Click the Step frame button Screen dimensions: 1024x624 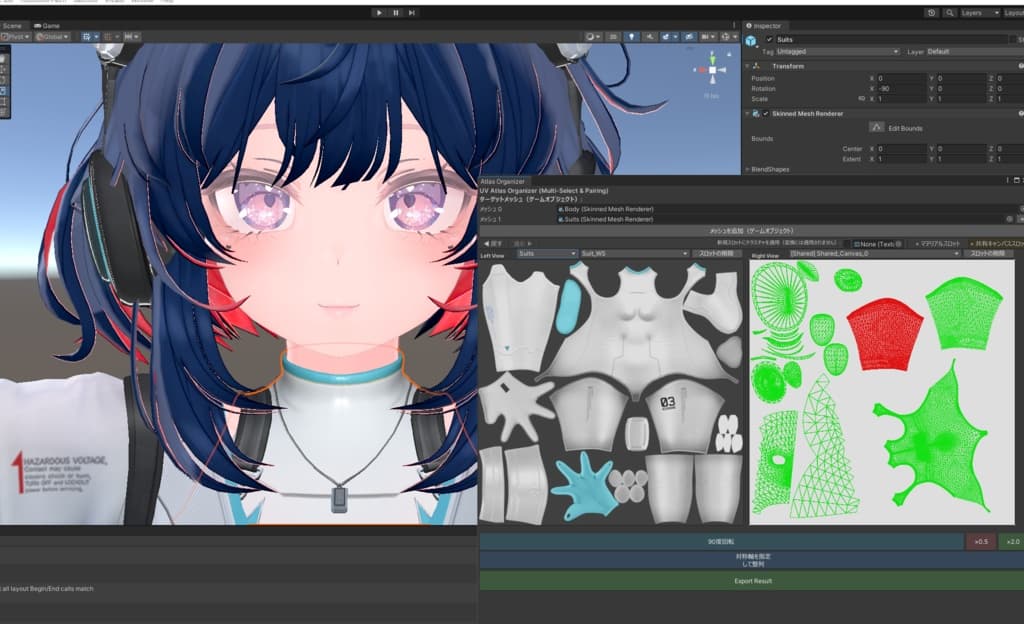click(412, 13)
